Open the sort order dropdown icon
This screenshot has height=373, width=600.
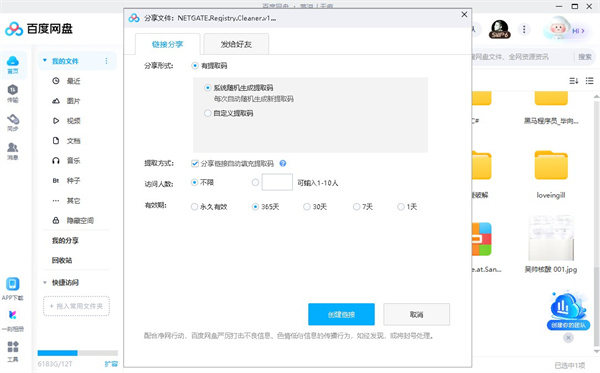[574, 81]
